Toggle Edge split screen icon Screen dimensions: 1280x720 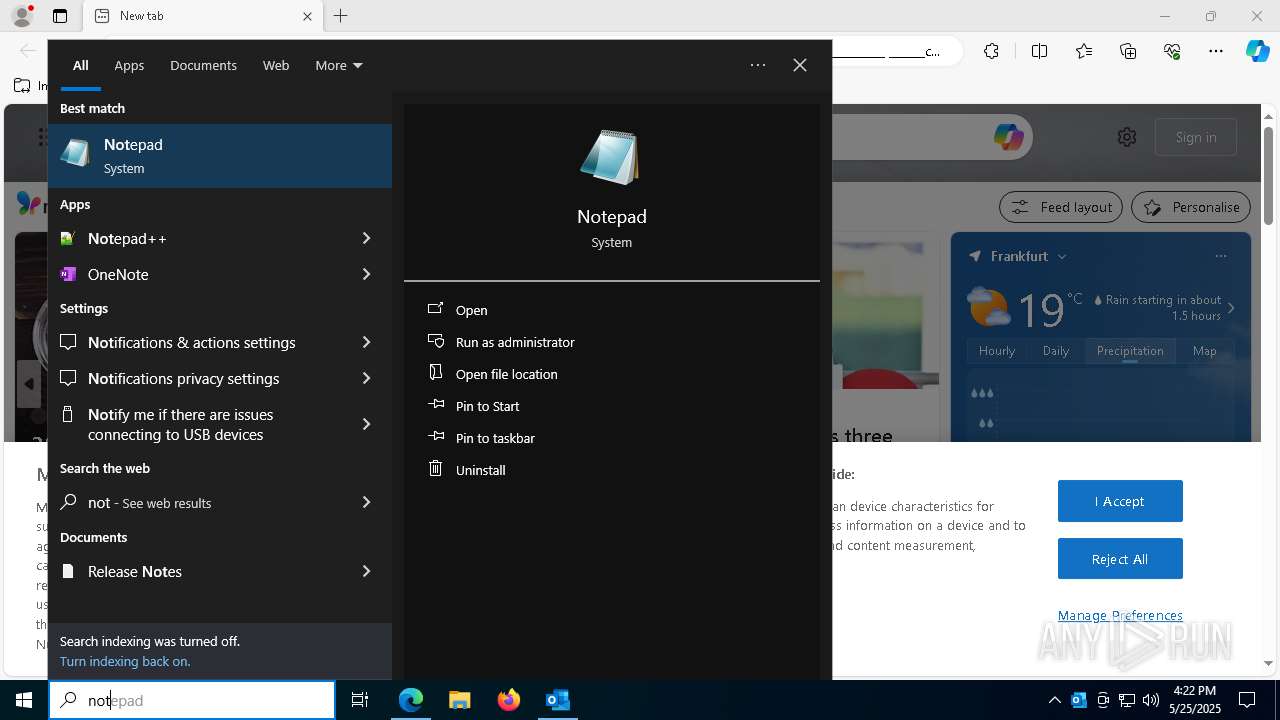(x=1040, y=51)
